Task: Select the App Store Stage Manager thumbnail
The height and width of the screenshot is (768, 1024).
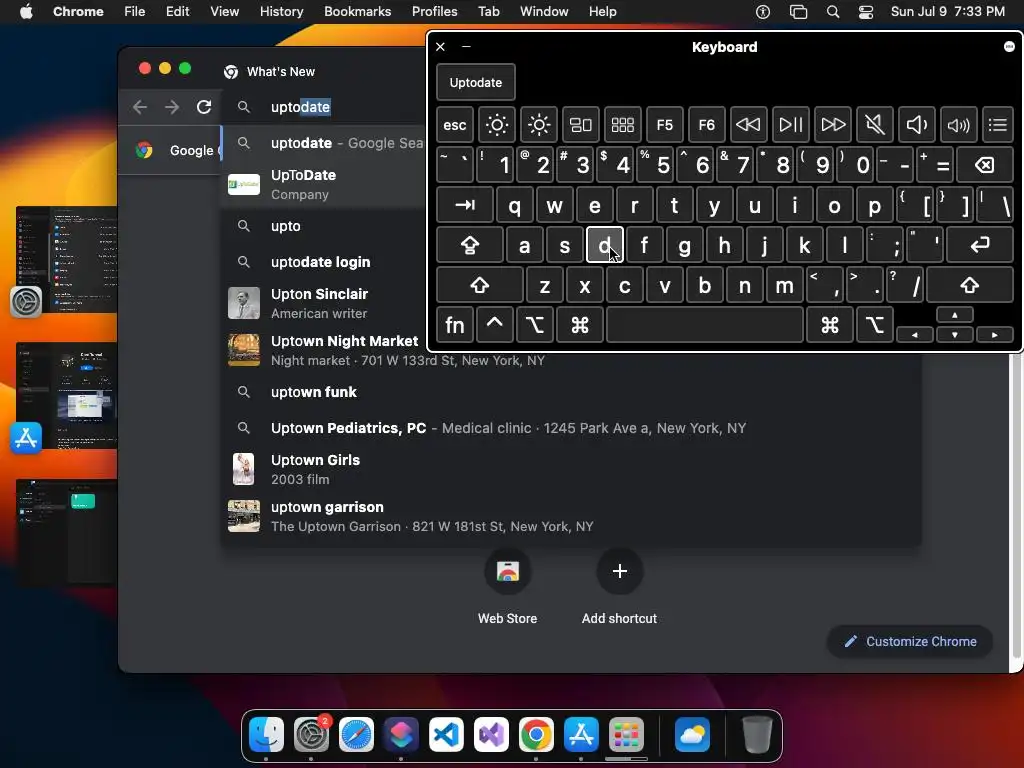Action: click(67, 395)
